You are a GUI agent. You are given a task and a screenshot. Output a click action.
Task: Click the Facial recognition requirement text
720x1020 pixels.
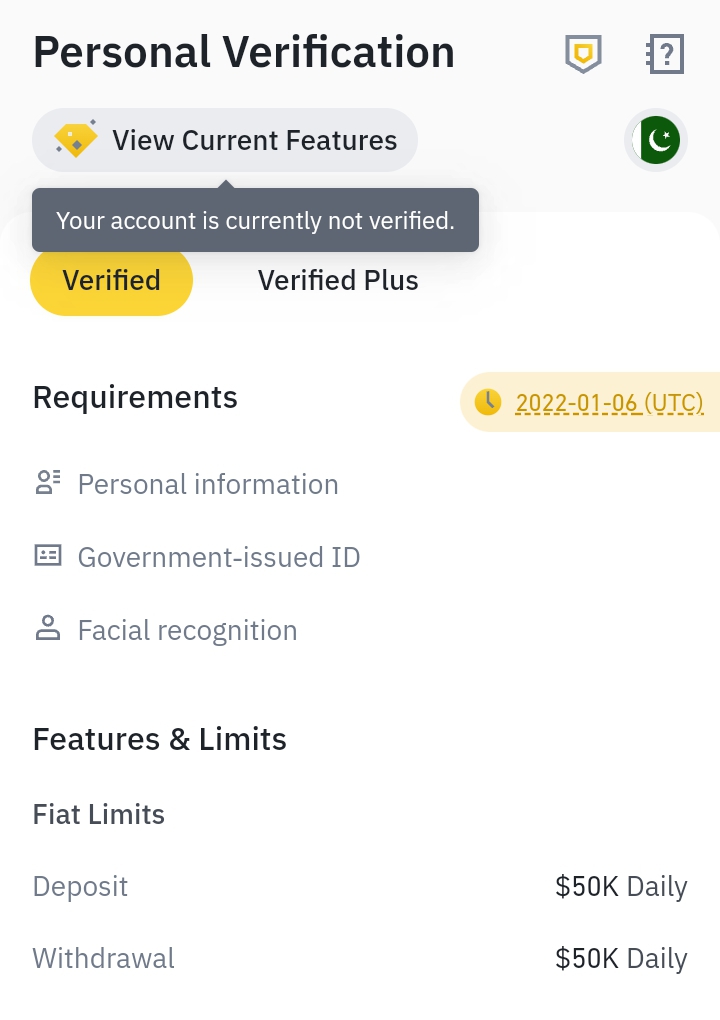pos(187,630)
